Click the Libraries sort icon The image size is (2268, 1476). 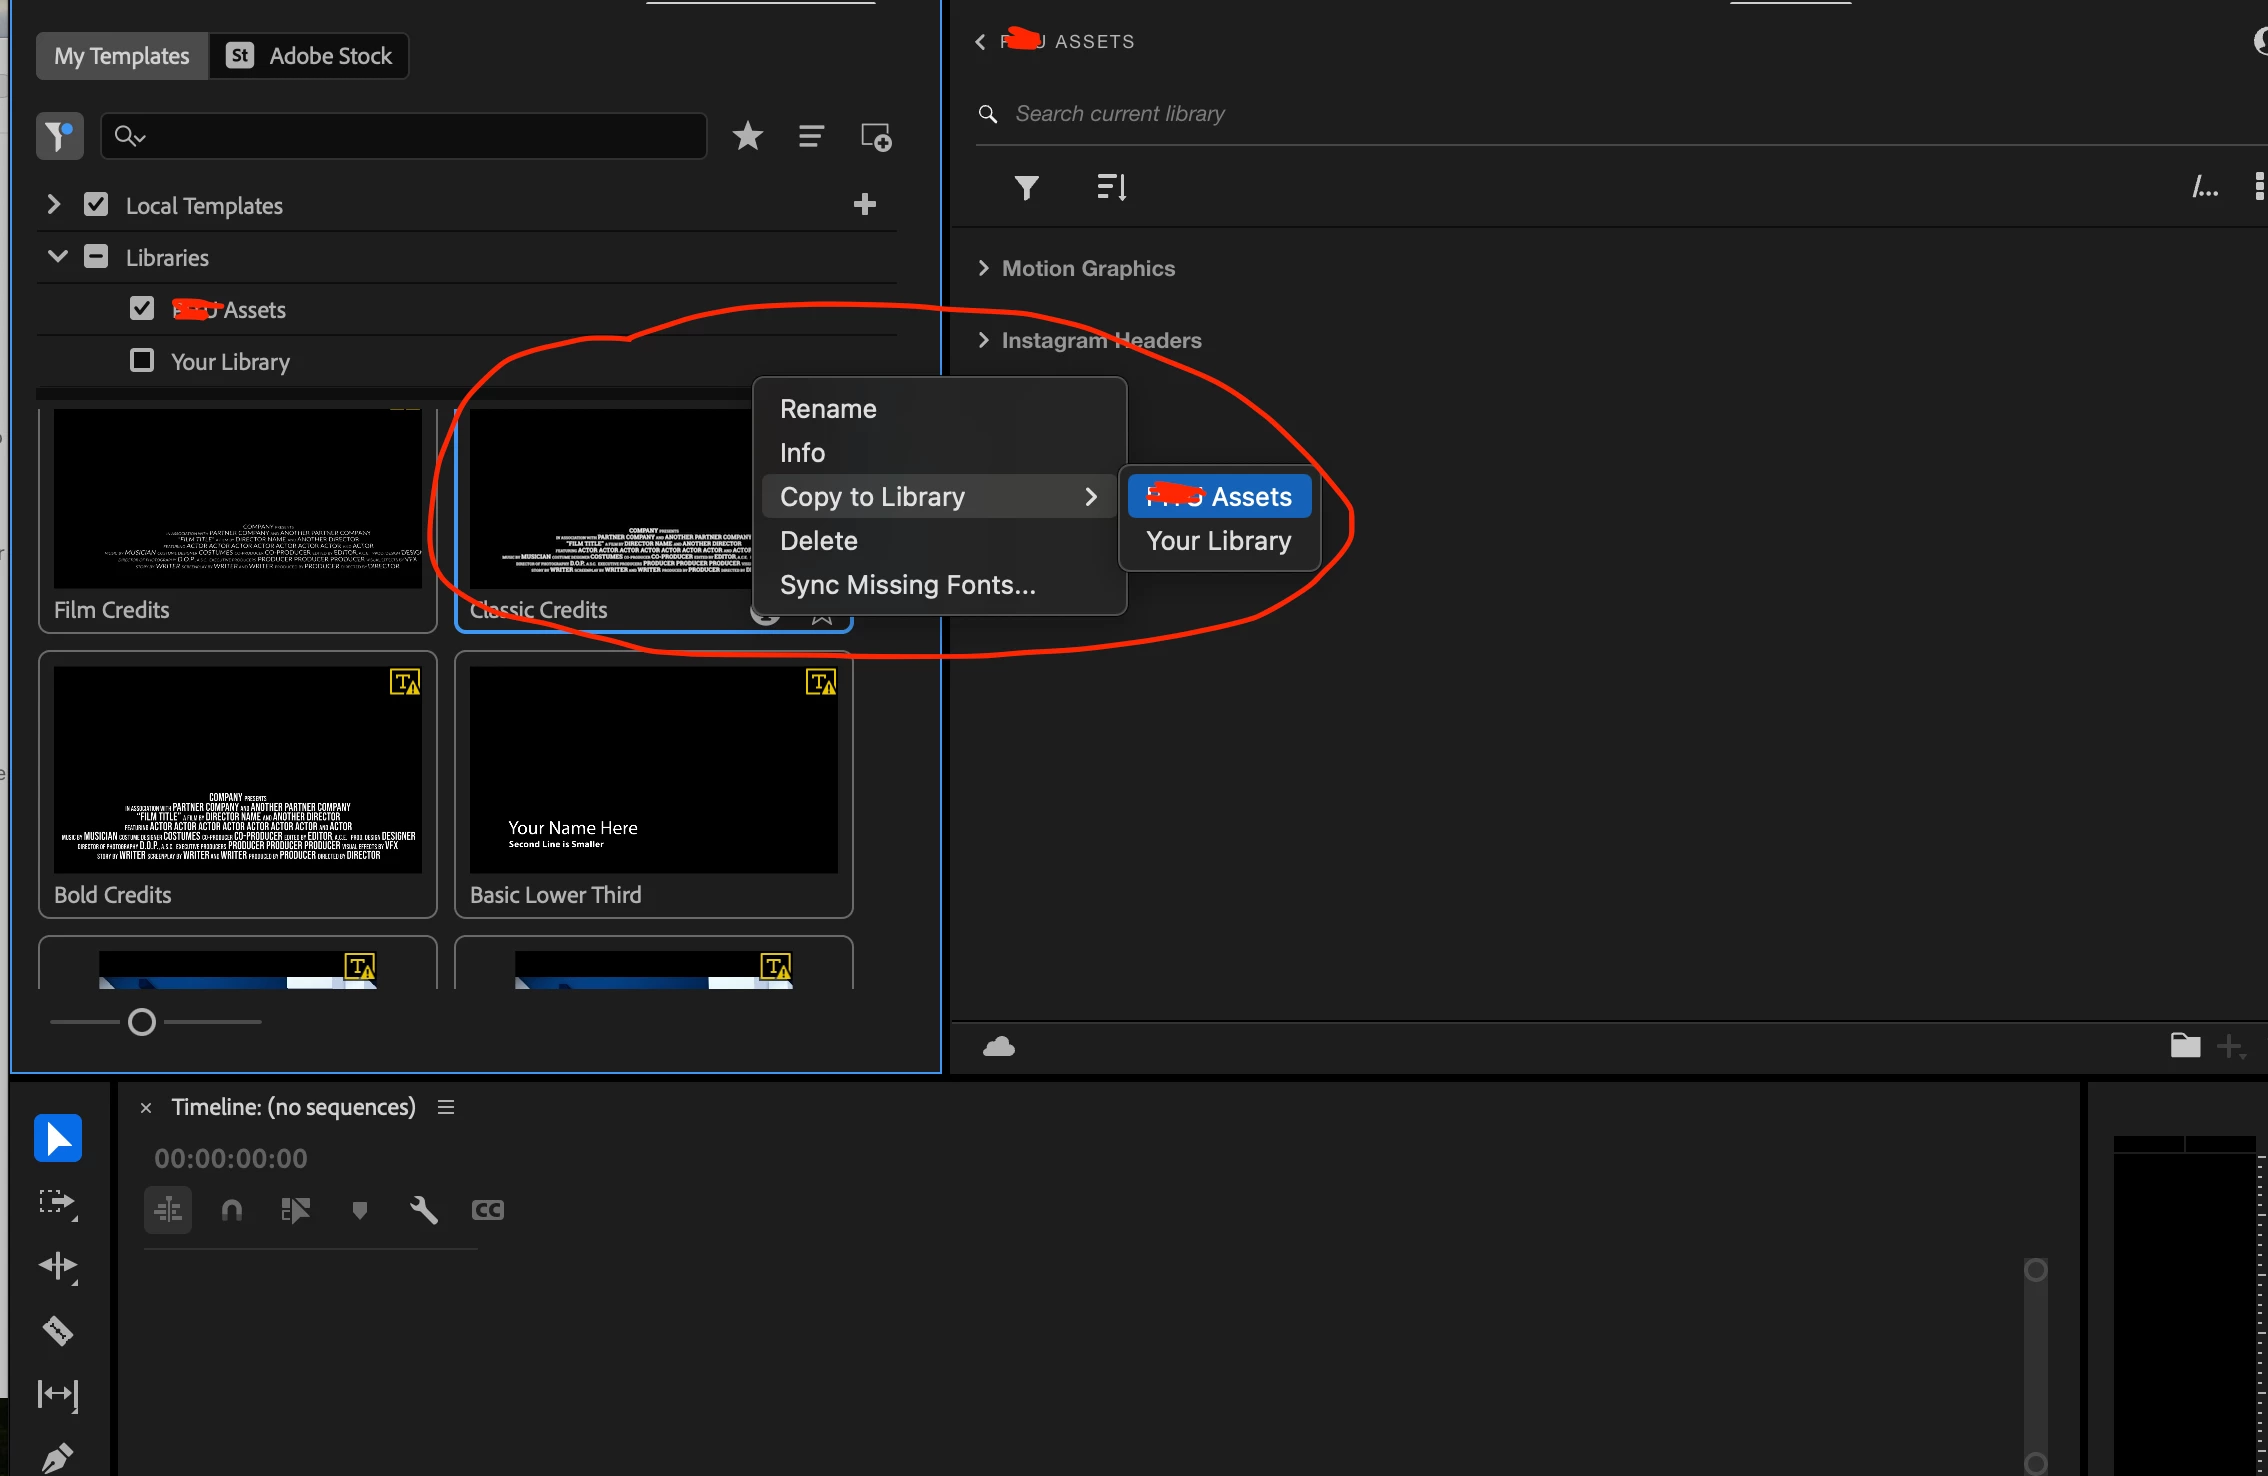1111,187
